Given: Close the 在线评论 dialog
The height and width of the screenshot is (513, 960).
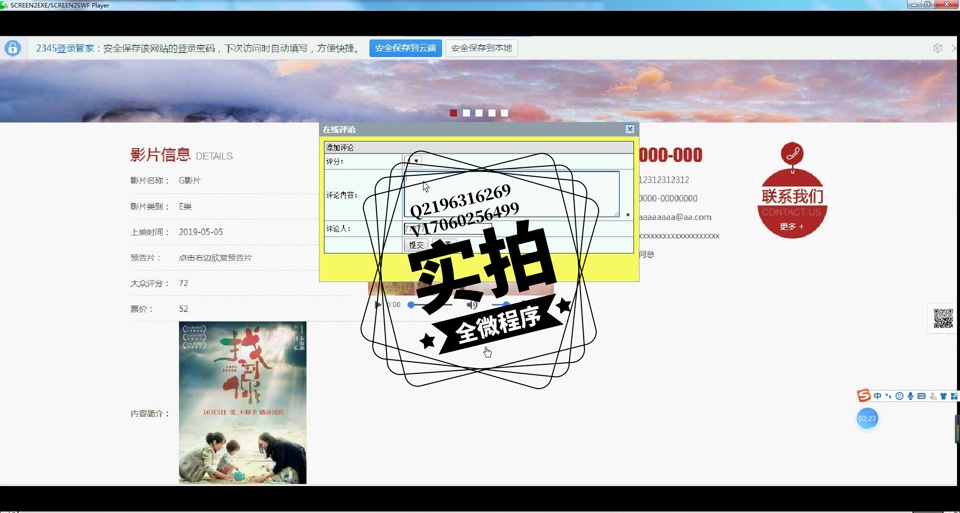Looking at the screenshot, I should point(629,129).
